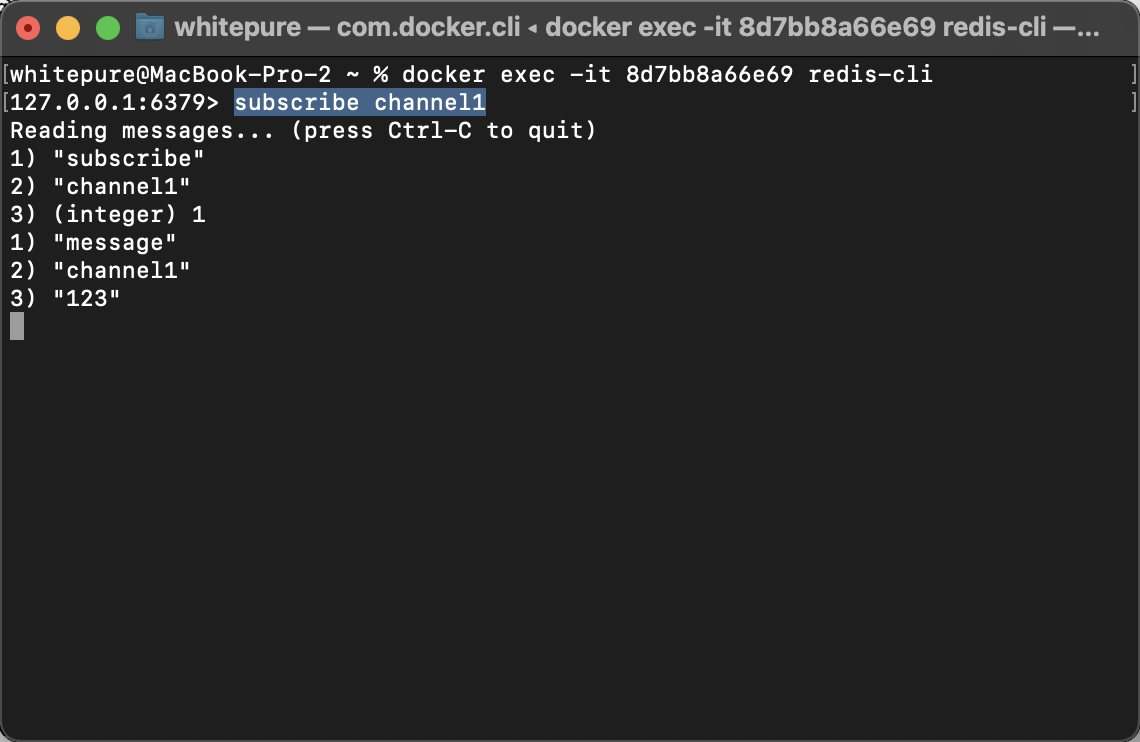Click the docker exec command line

[667, 74]
